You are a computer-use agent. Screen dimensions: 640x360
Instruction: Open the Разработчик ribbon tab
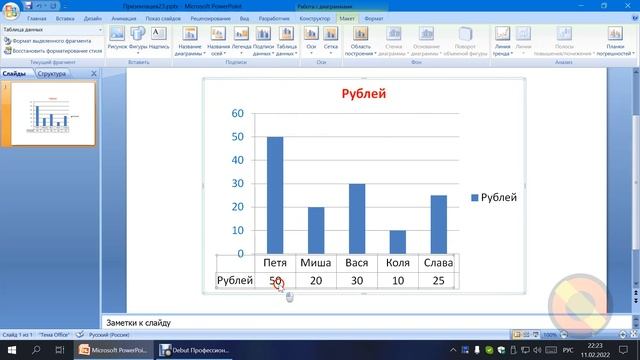click(274, 18)
